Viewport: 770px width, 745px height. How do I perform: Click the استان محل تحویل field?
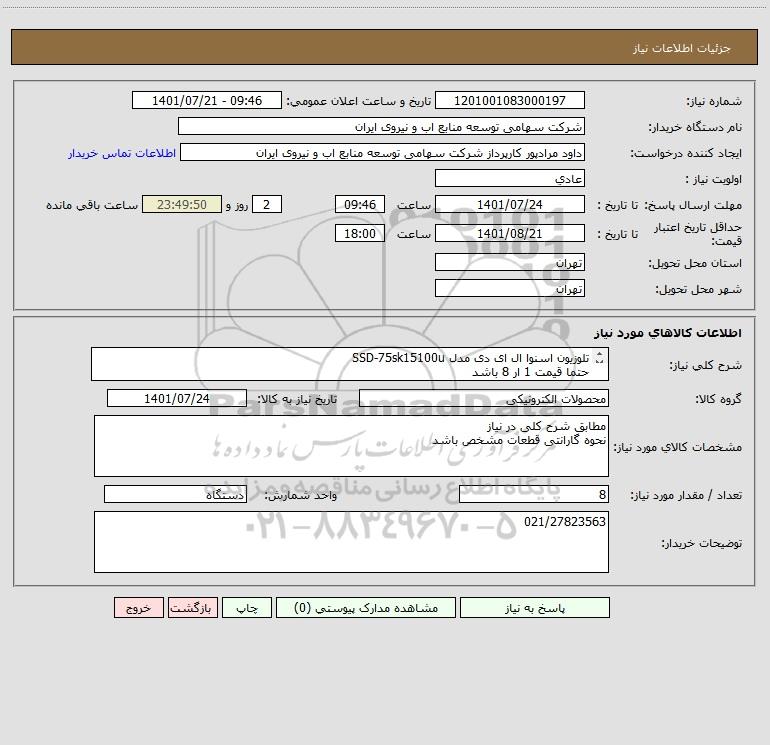[510, 263]
